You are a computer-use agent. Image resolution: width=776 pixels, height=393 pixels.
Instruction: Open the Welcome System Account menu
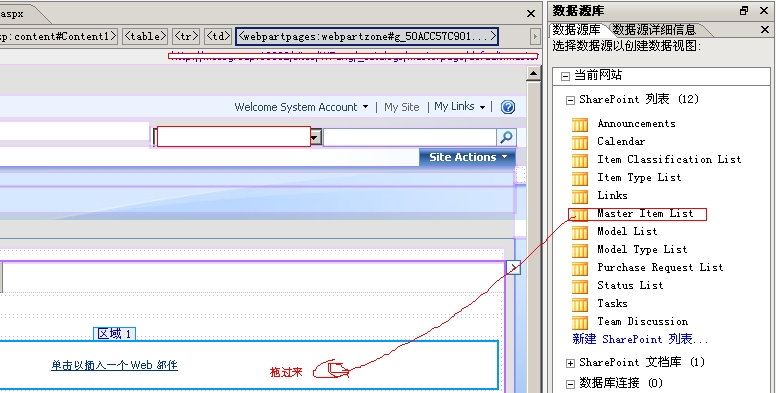point(301,107)
